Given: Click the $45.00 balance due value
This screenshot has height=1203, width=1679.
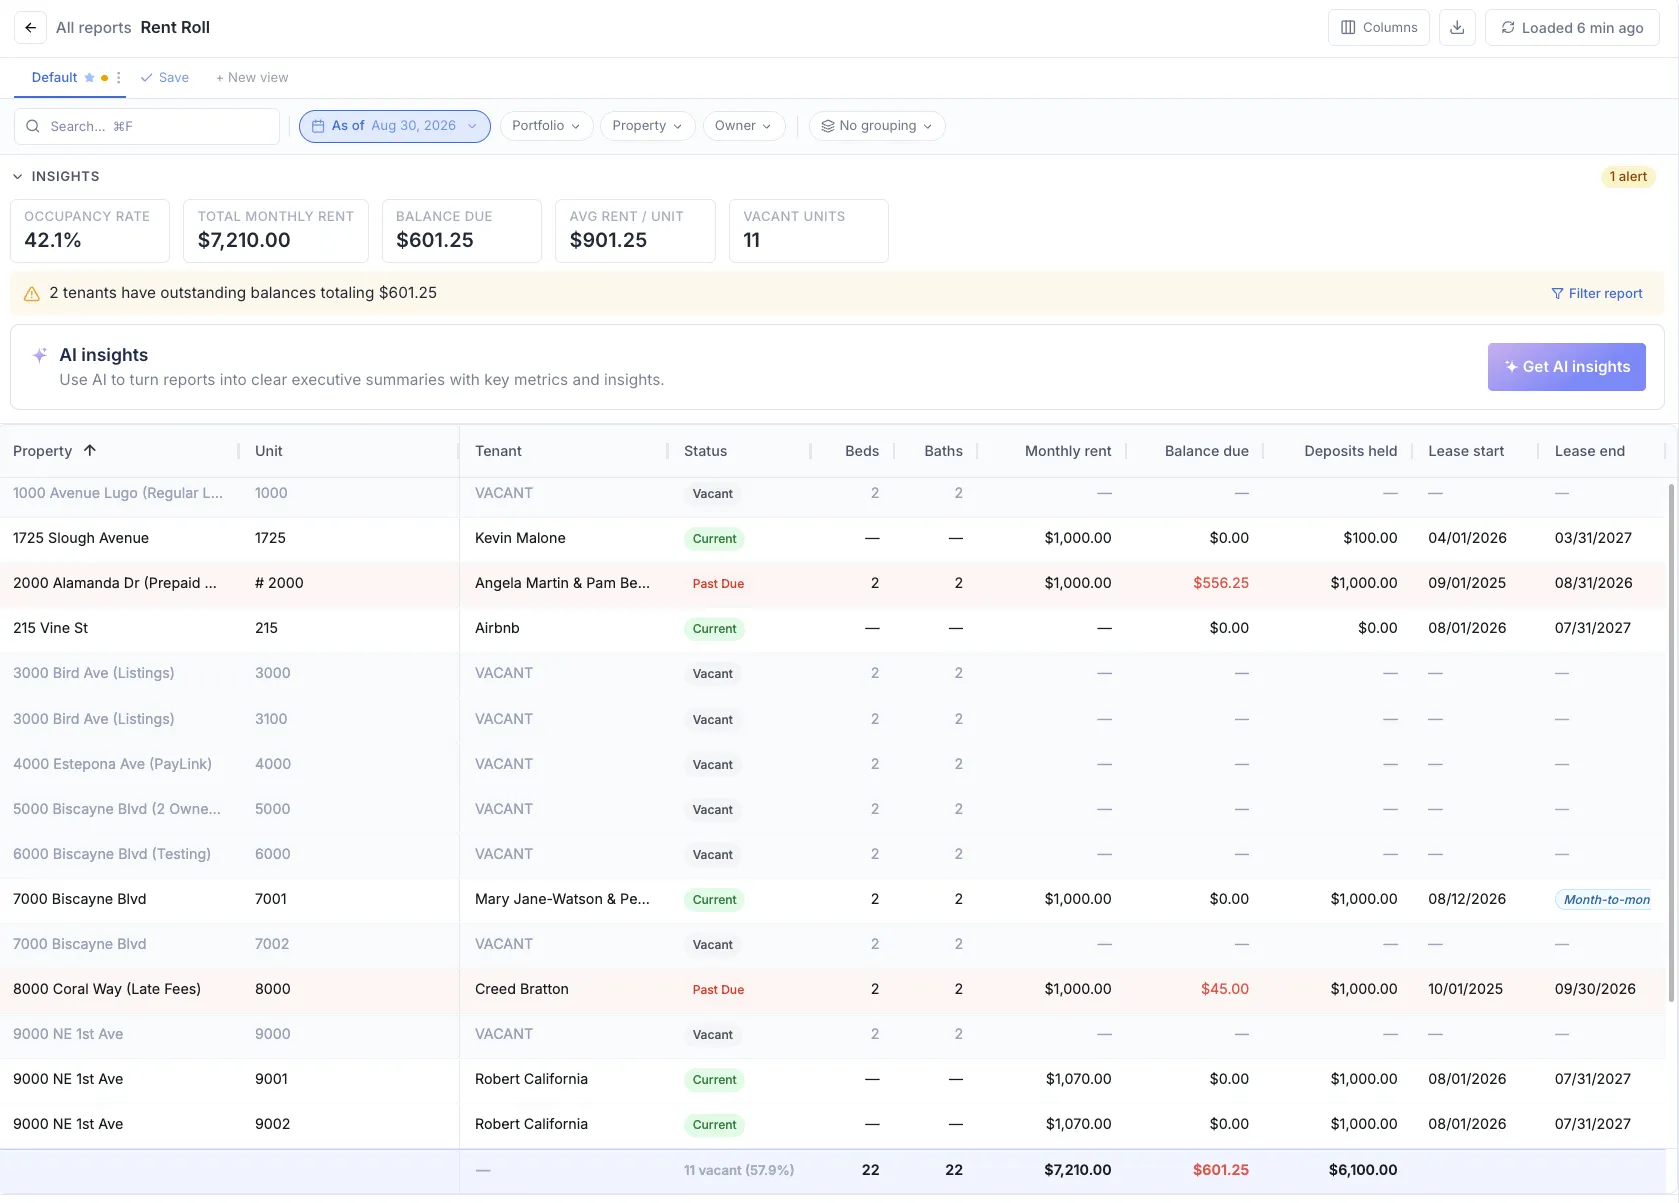Looking at the screenshot, I should coord(1225,989).
